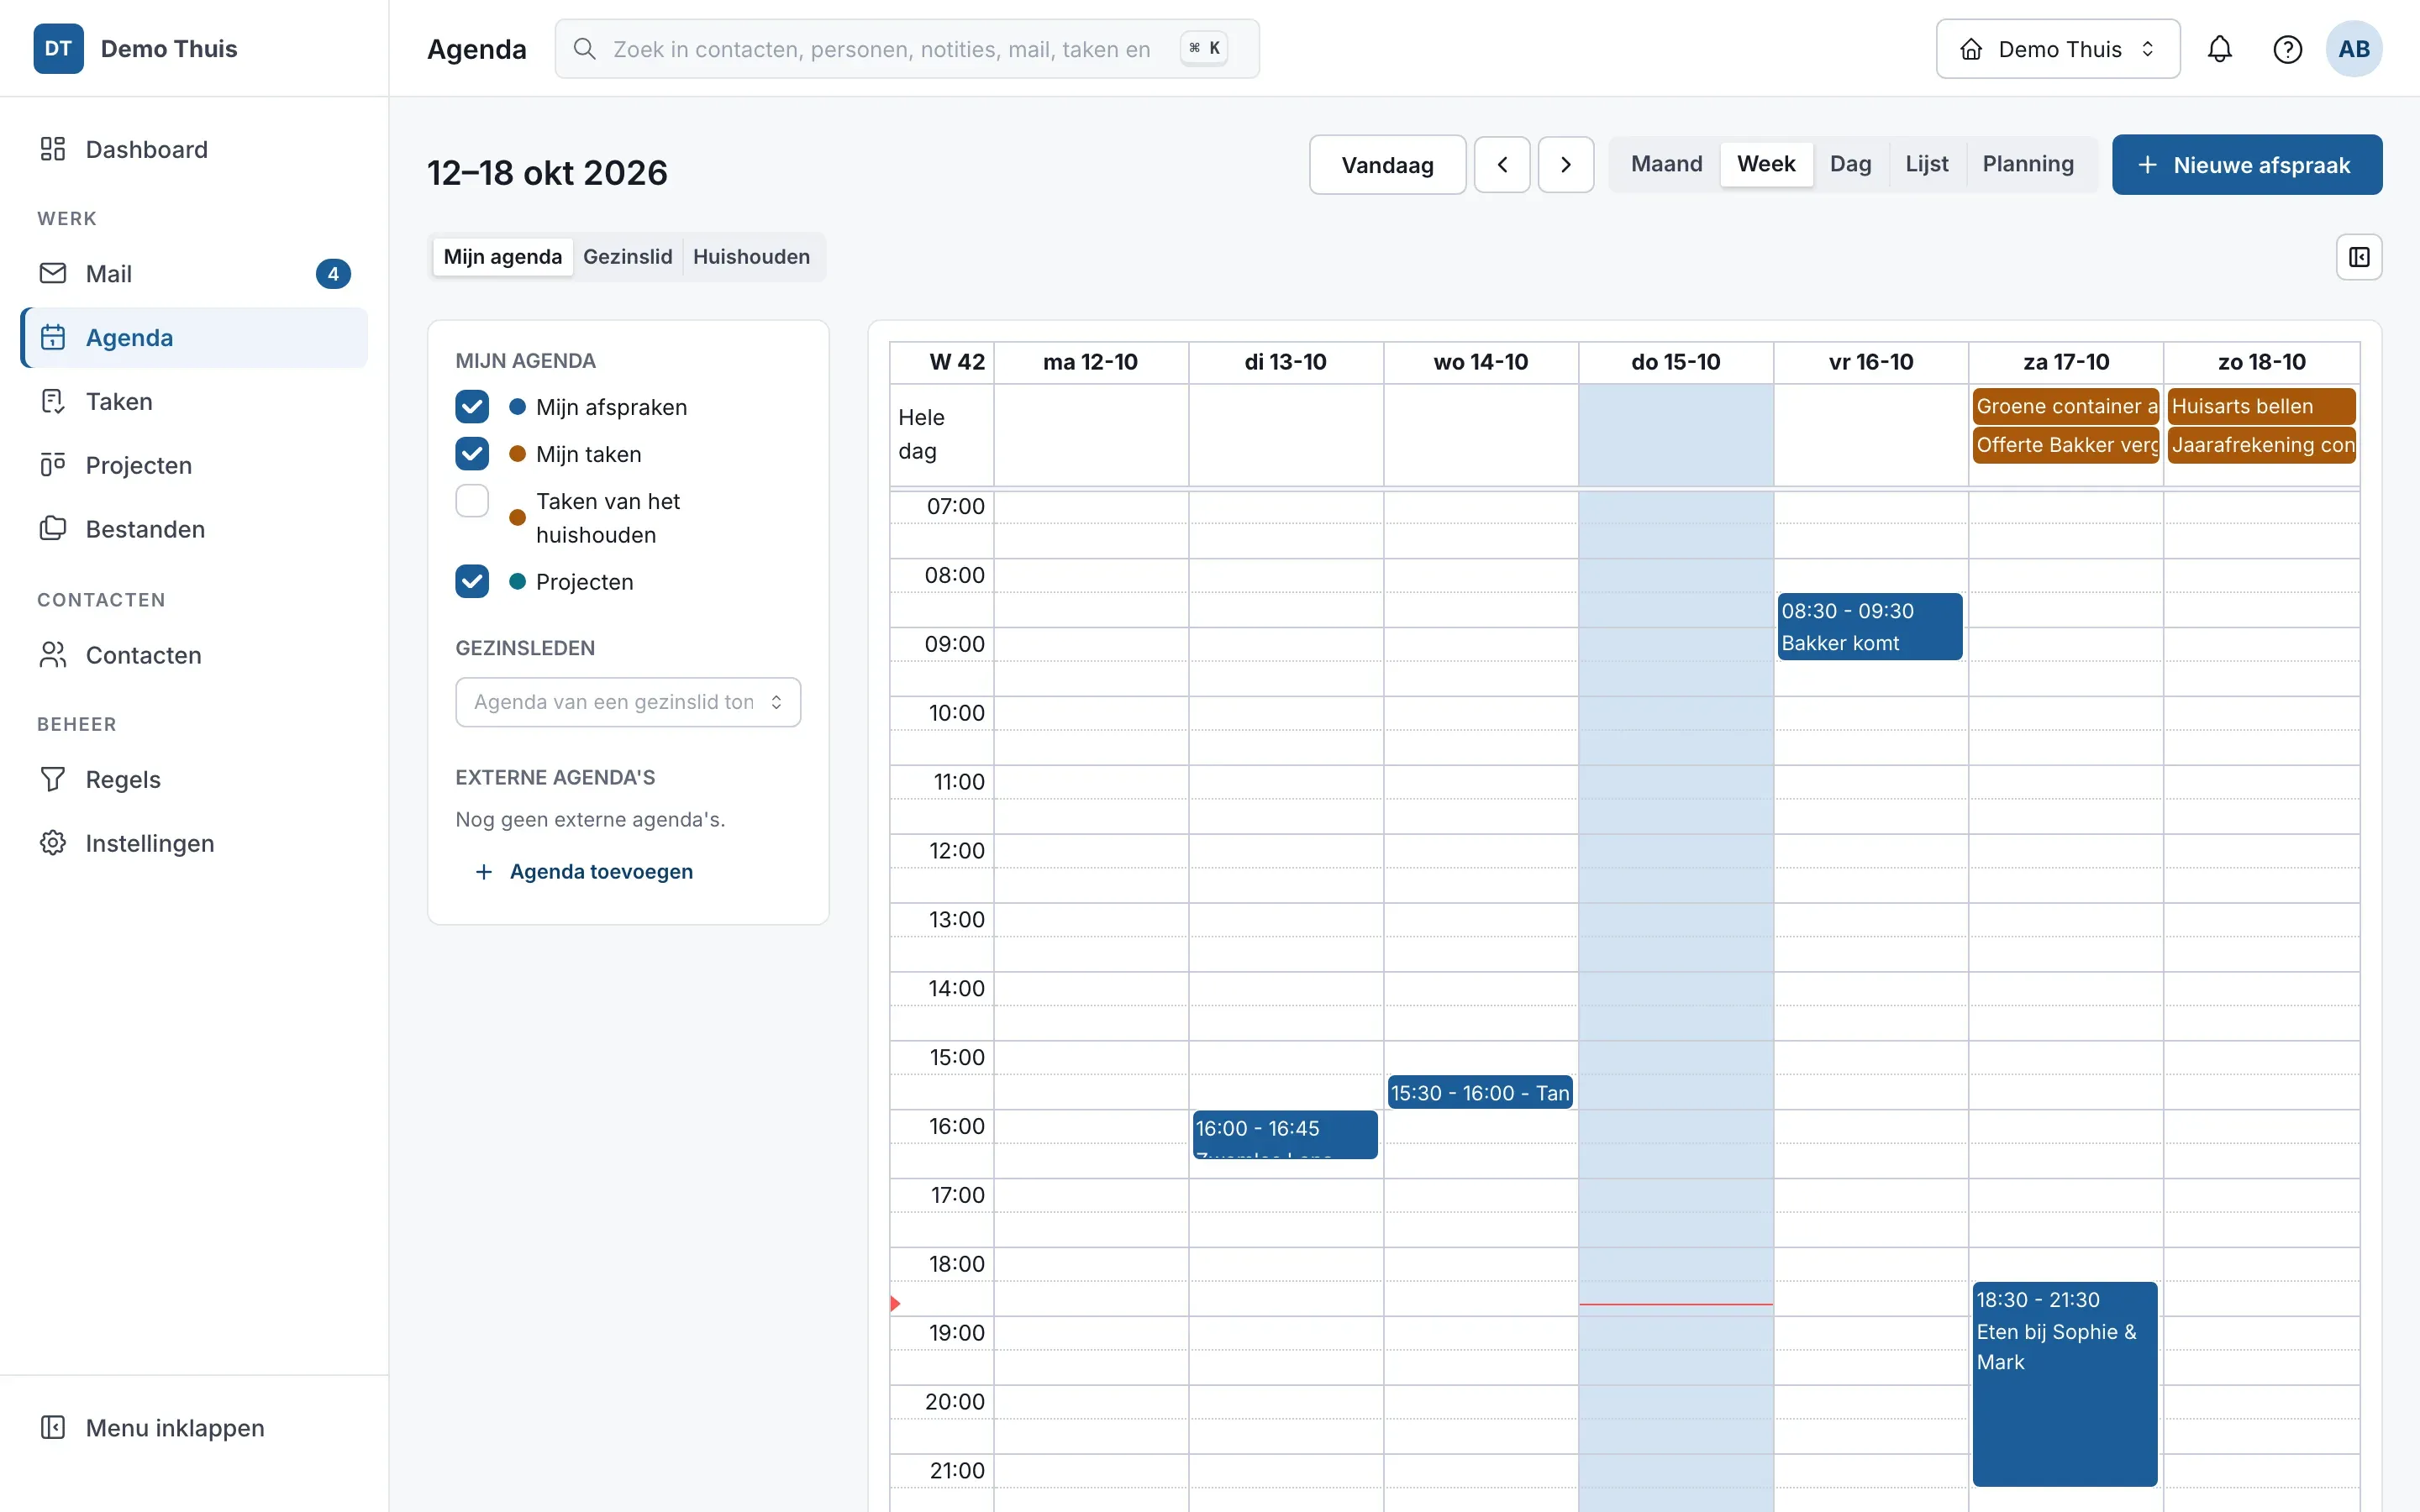
Task: Select the Gezinslid tab
Action: (628, 257)
